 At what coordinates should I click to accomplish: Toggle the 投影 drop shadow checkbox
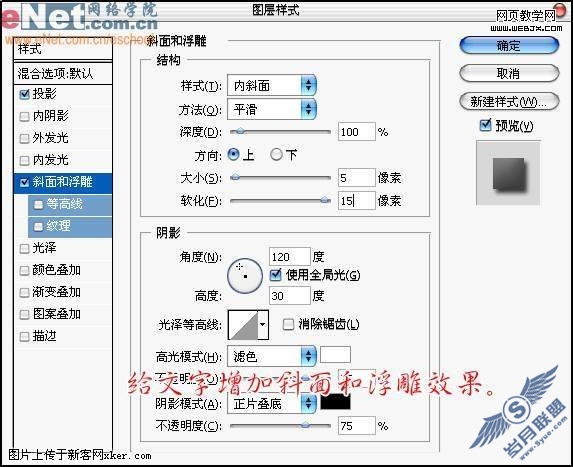[24, 94]
